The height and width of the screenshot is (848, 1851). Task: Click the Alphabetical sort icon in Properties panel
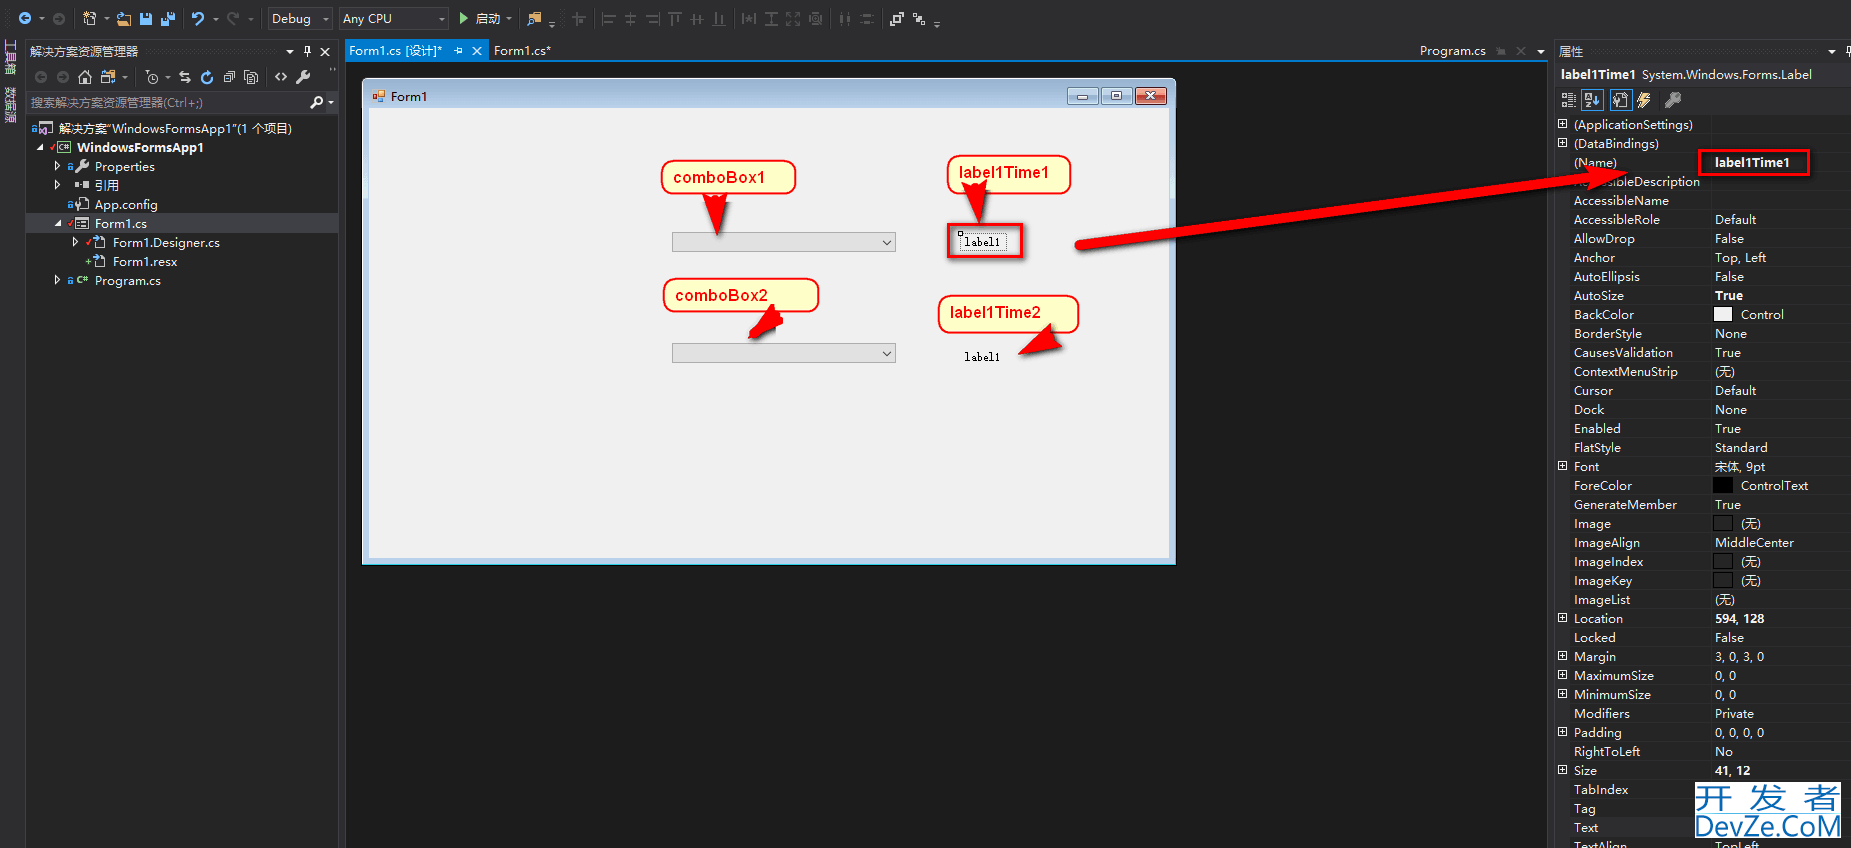tap(1592, 100)
